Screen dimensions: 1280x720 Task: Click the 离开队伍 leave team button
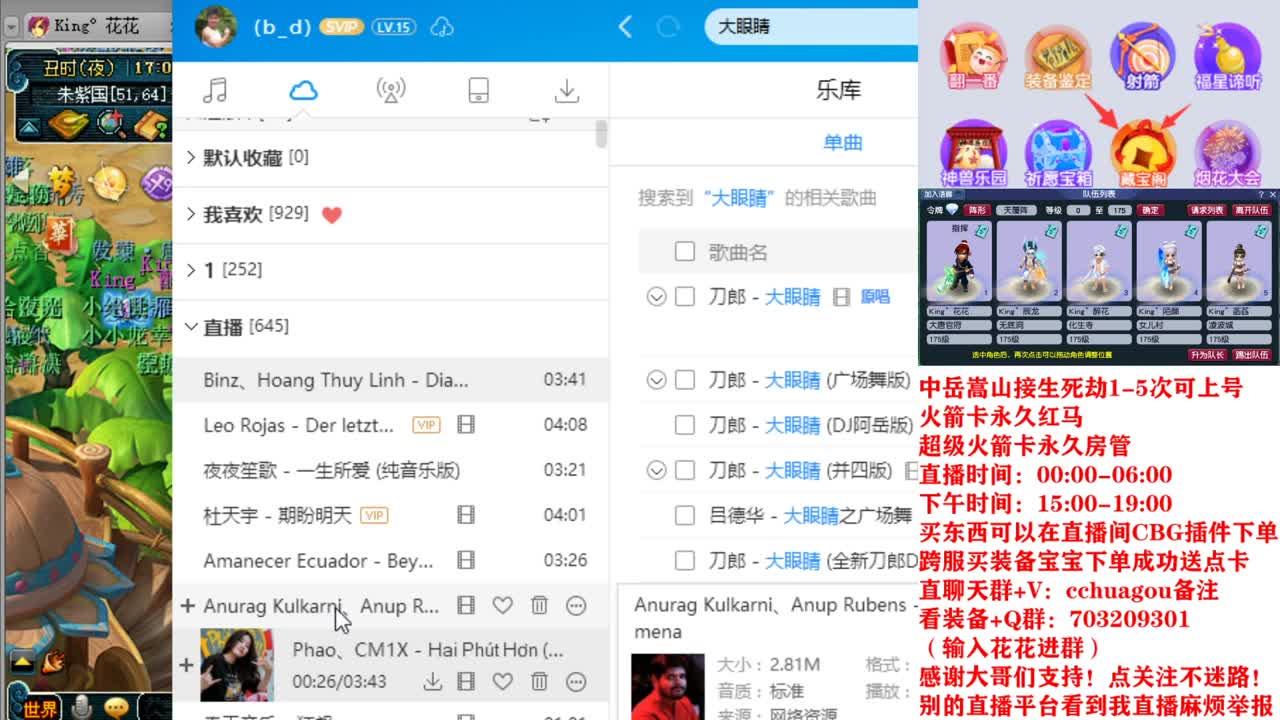1251,210
